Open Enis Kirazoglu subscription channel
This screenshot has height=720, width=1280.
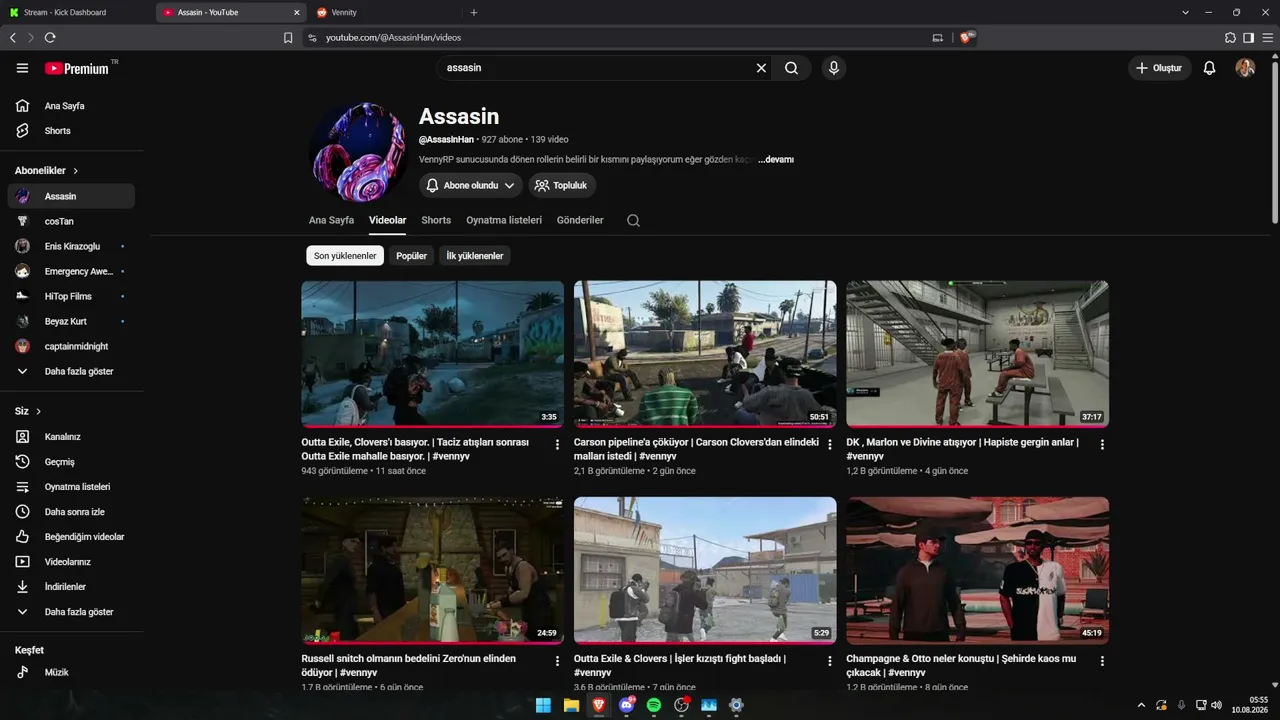point(71,246)
